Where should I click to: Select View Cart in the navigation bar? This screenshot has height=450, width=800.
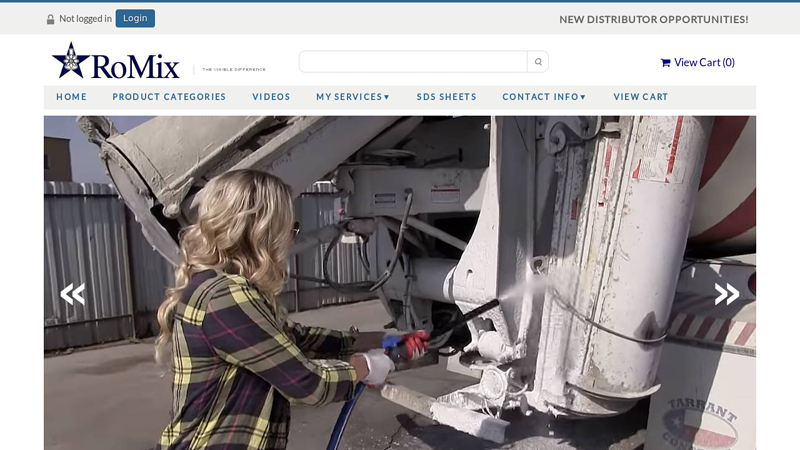640,97
